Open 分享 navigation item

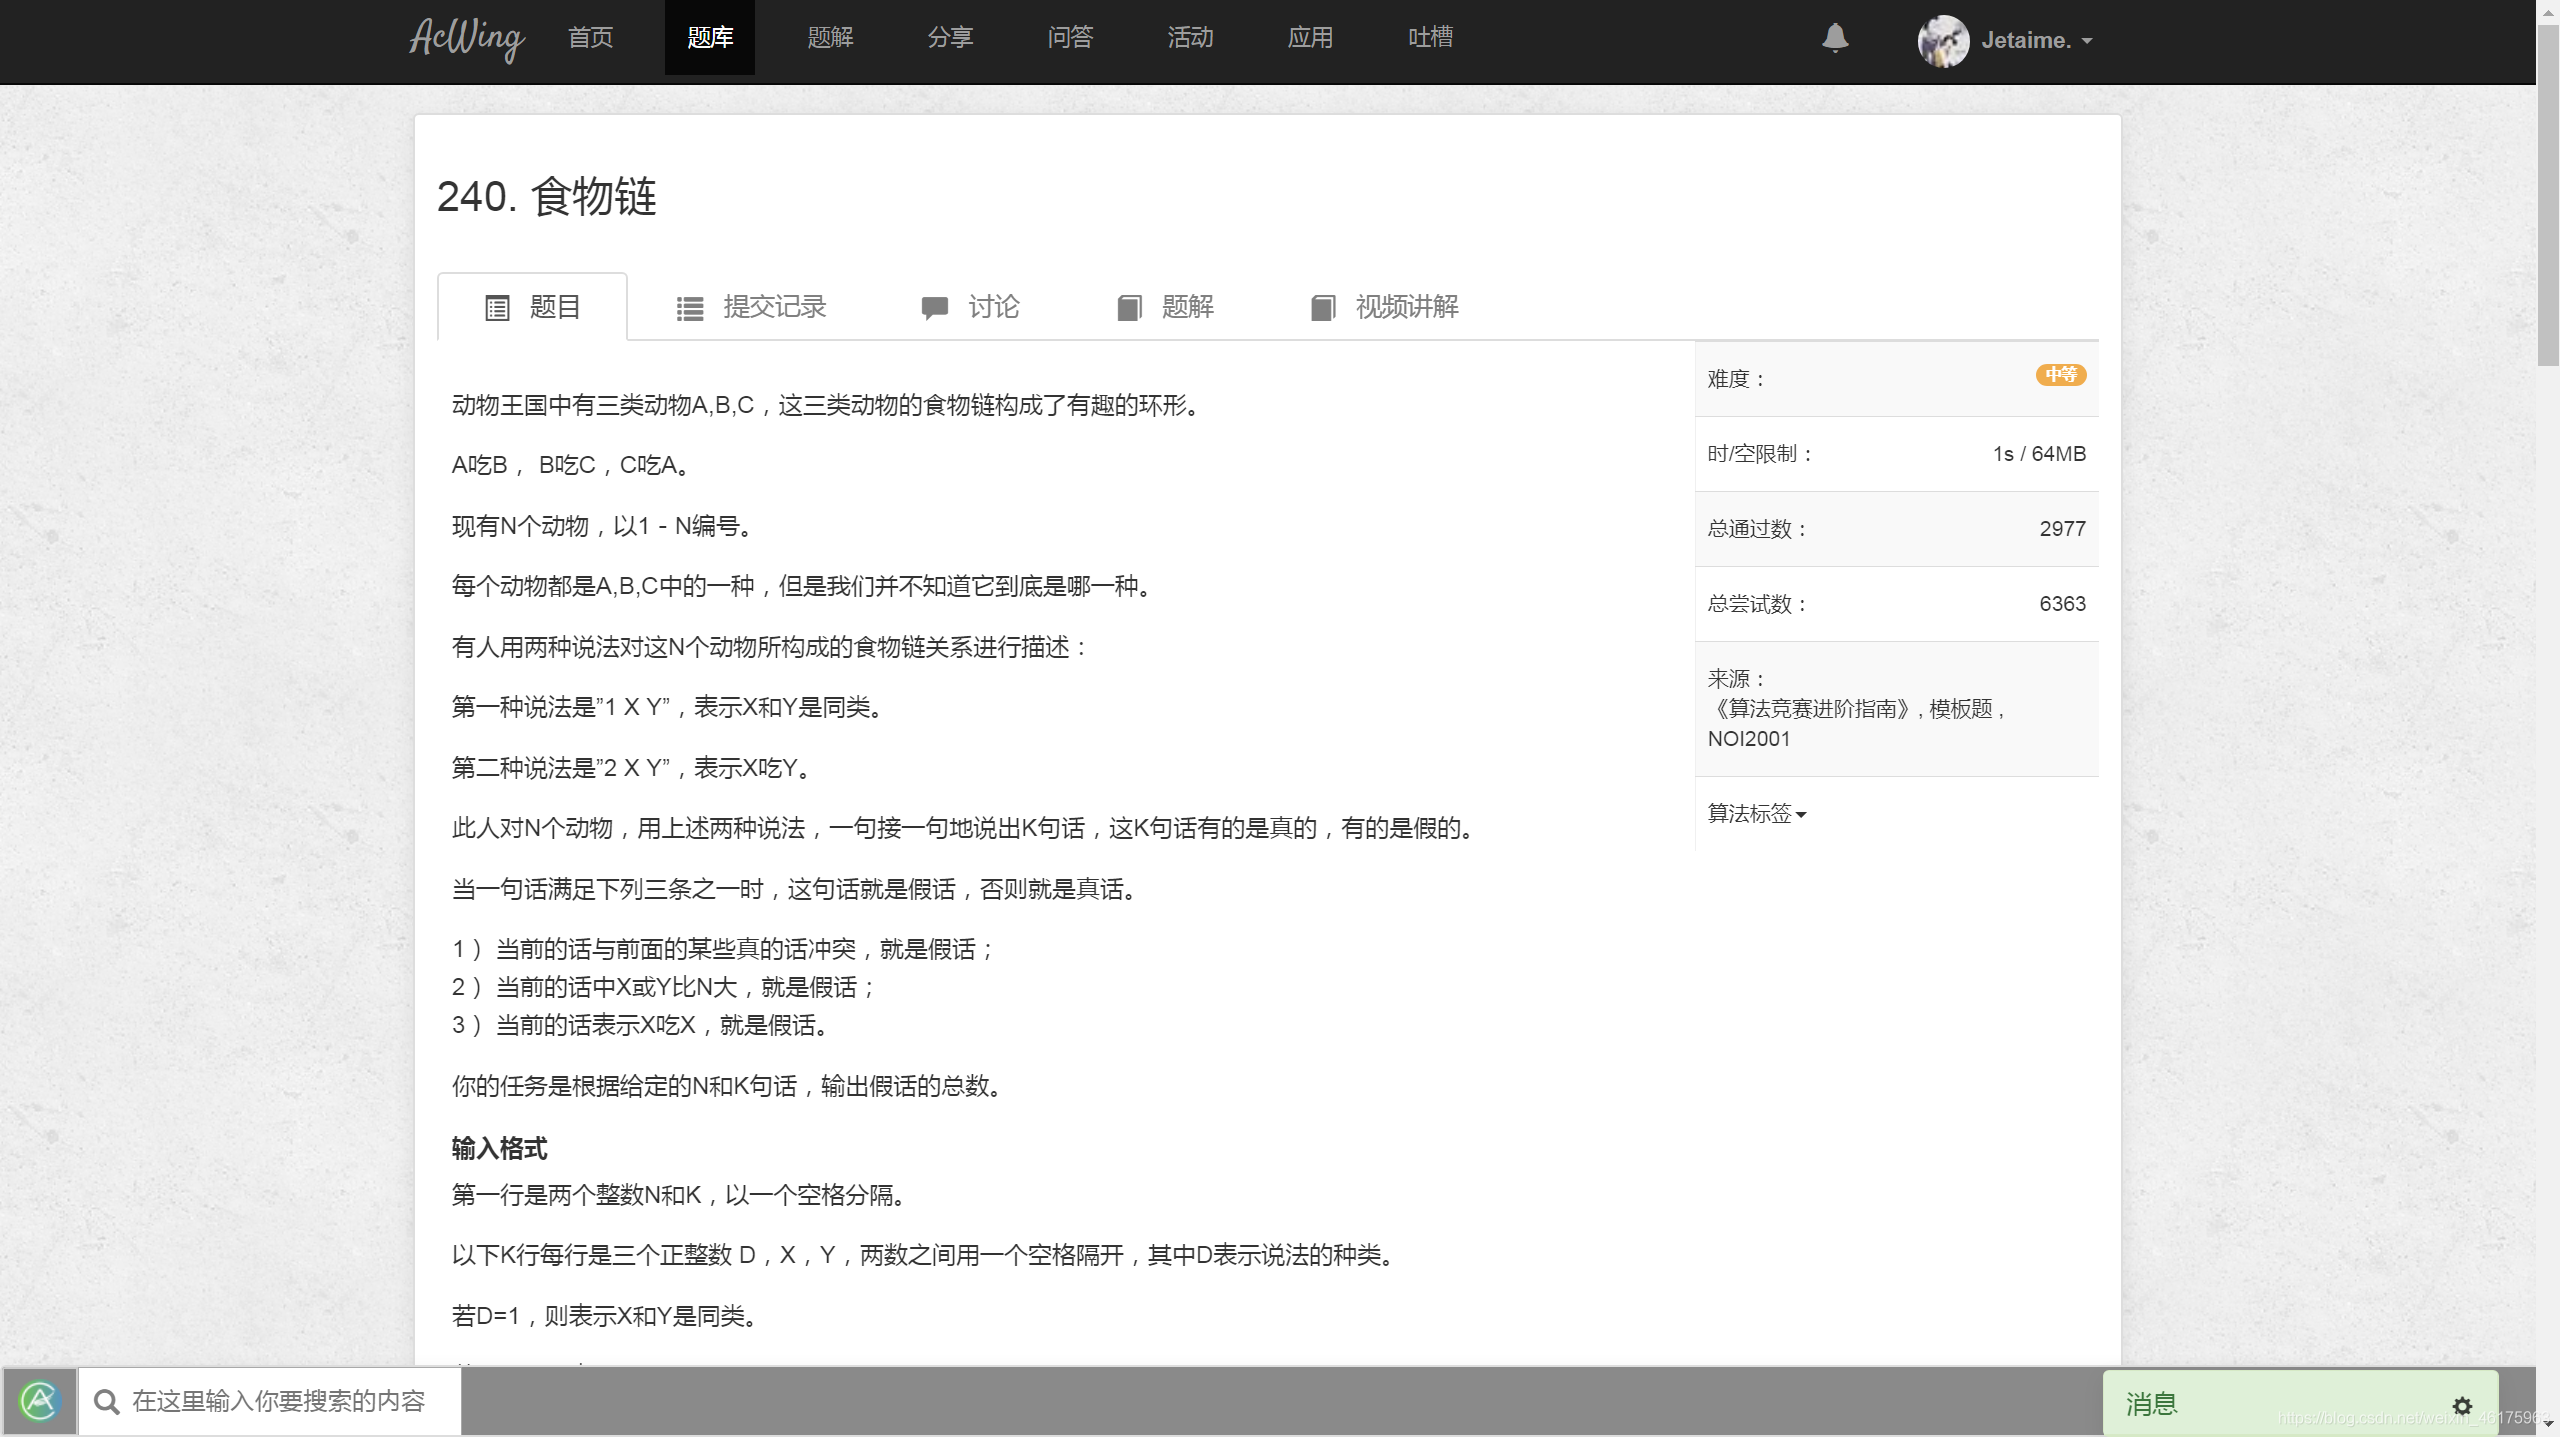click(x=950, y=38)
